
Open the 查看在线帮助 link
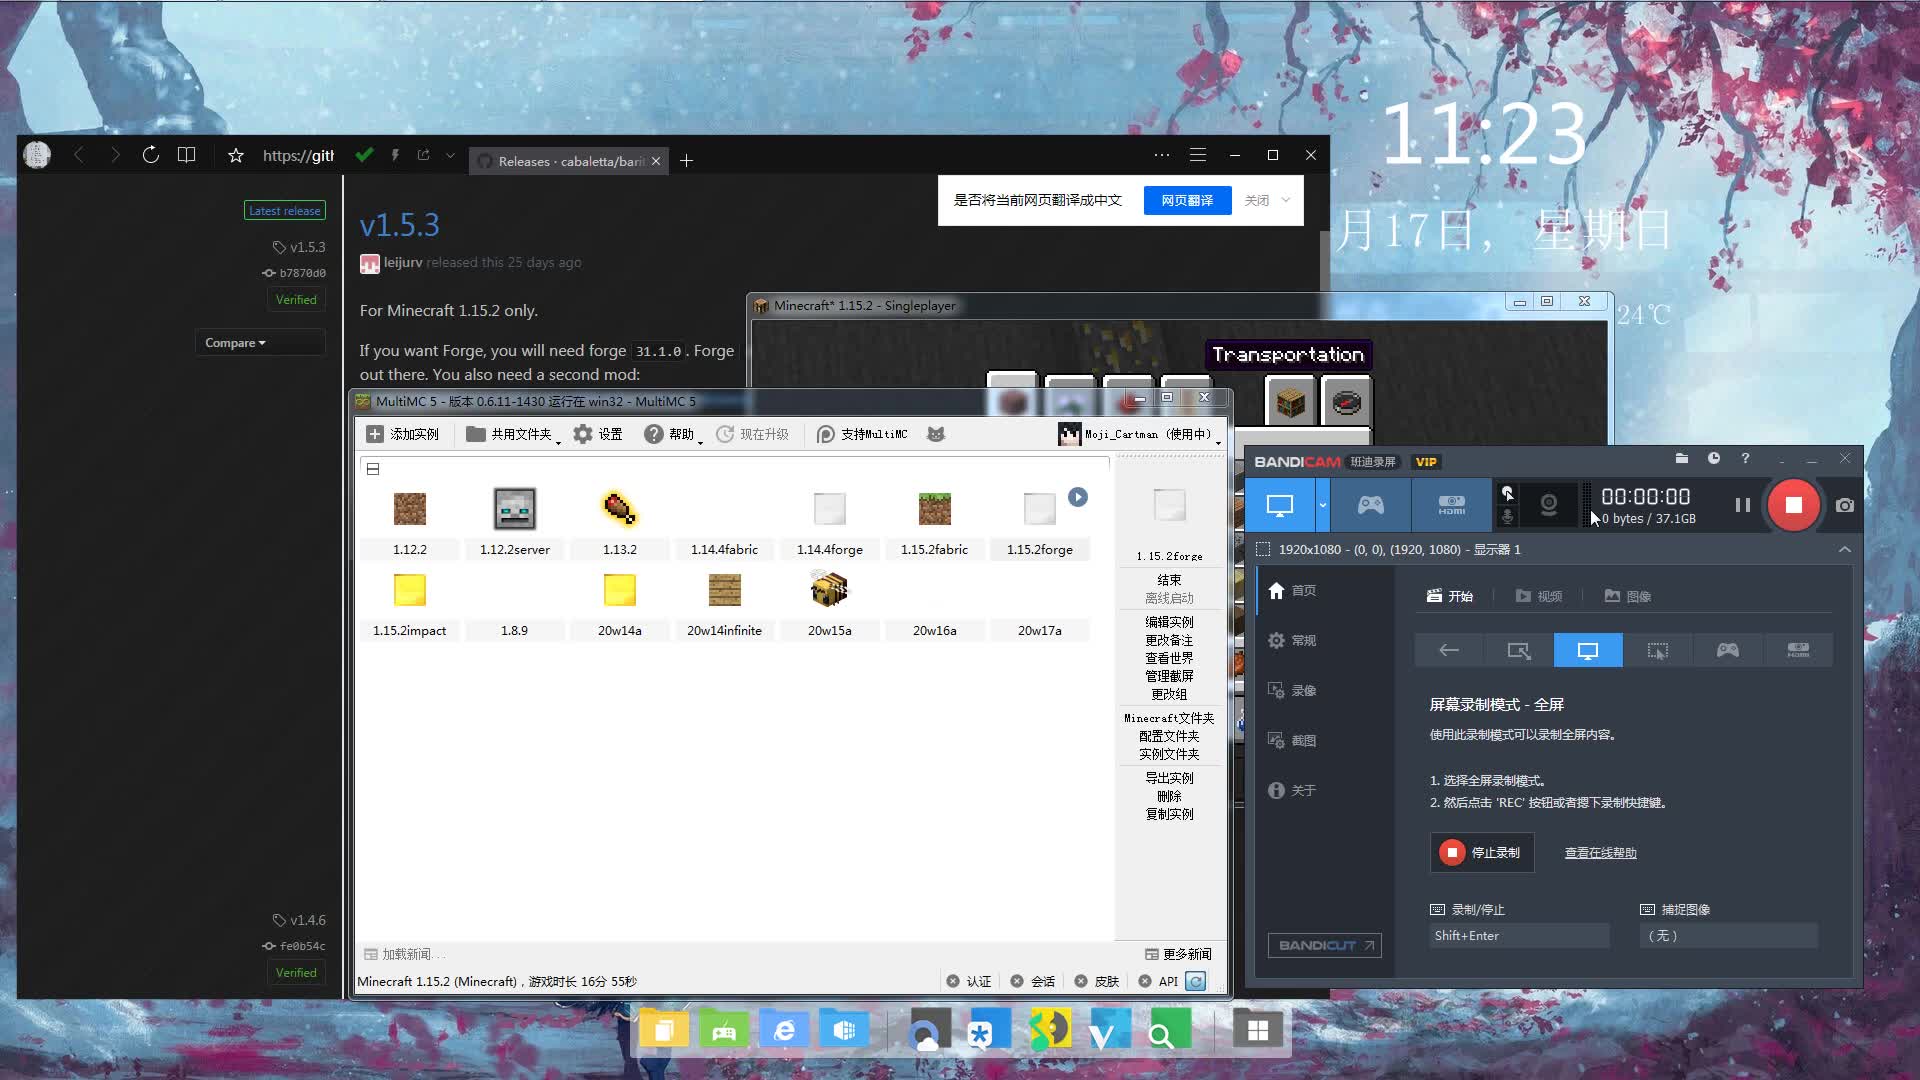tap(1600, 853)
